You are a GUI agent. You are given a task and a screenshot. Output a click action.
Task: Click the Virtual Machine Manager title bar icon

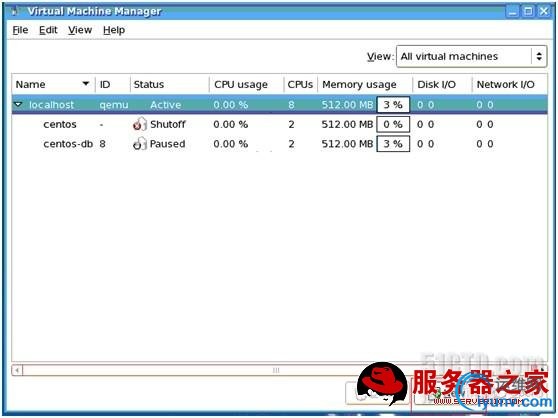point(15,11)
